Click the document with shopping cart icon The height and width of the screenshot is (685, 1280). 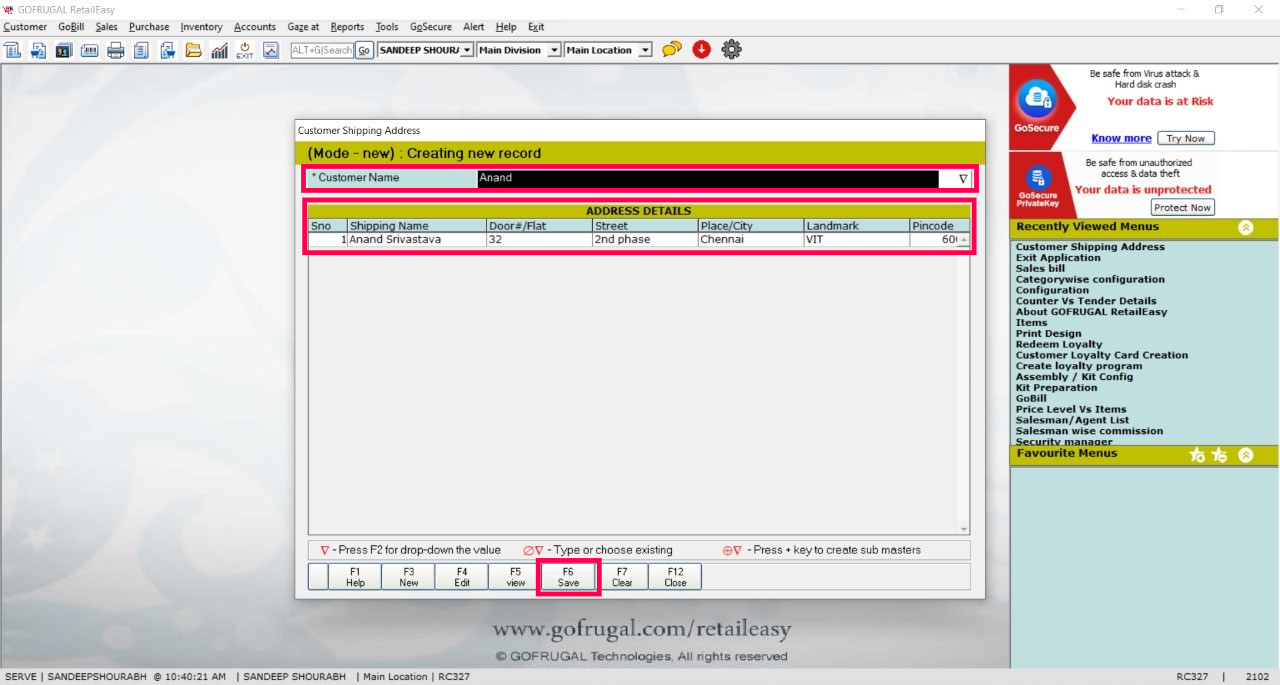point(168,50)
